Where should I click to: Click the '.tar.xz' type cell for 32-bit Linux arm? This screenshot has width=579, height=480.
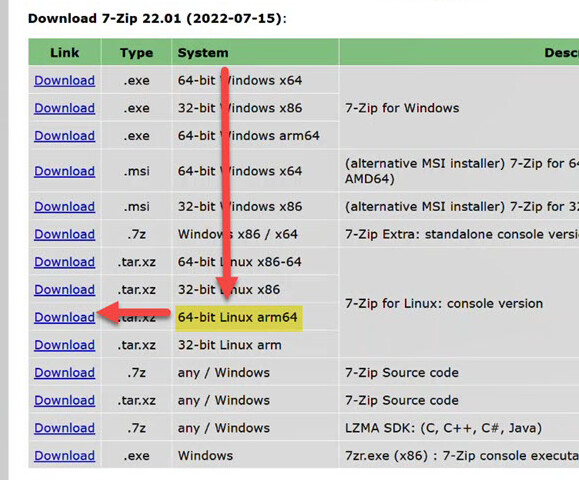point(136,345)
